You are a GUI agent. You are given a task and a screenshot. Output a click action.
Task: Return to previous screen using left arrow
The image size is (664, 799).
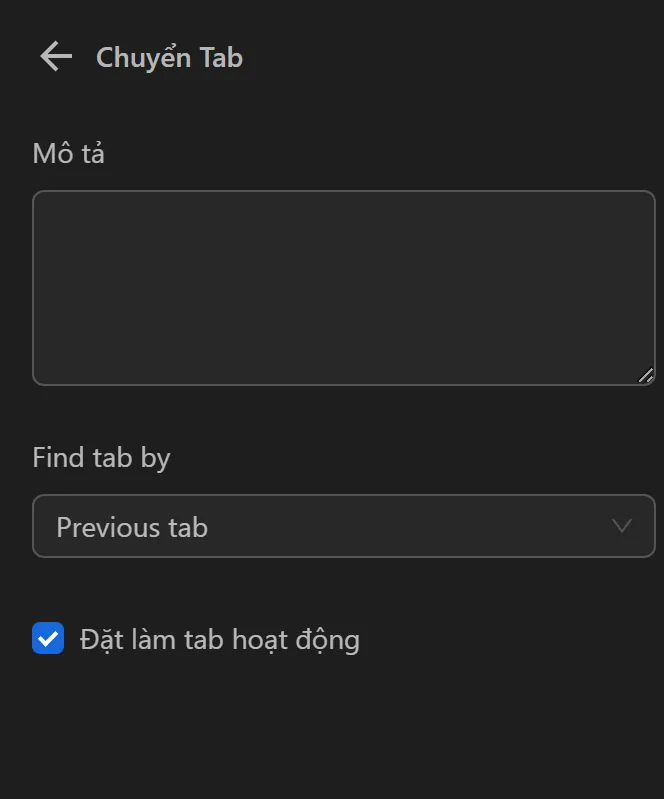56,57
